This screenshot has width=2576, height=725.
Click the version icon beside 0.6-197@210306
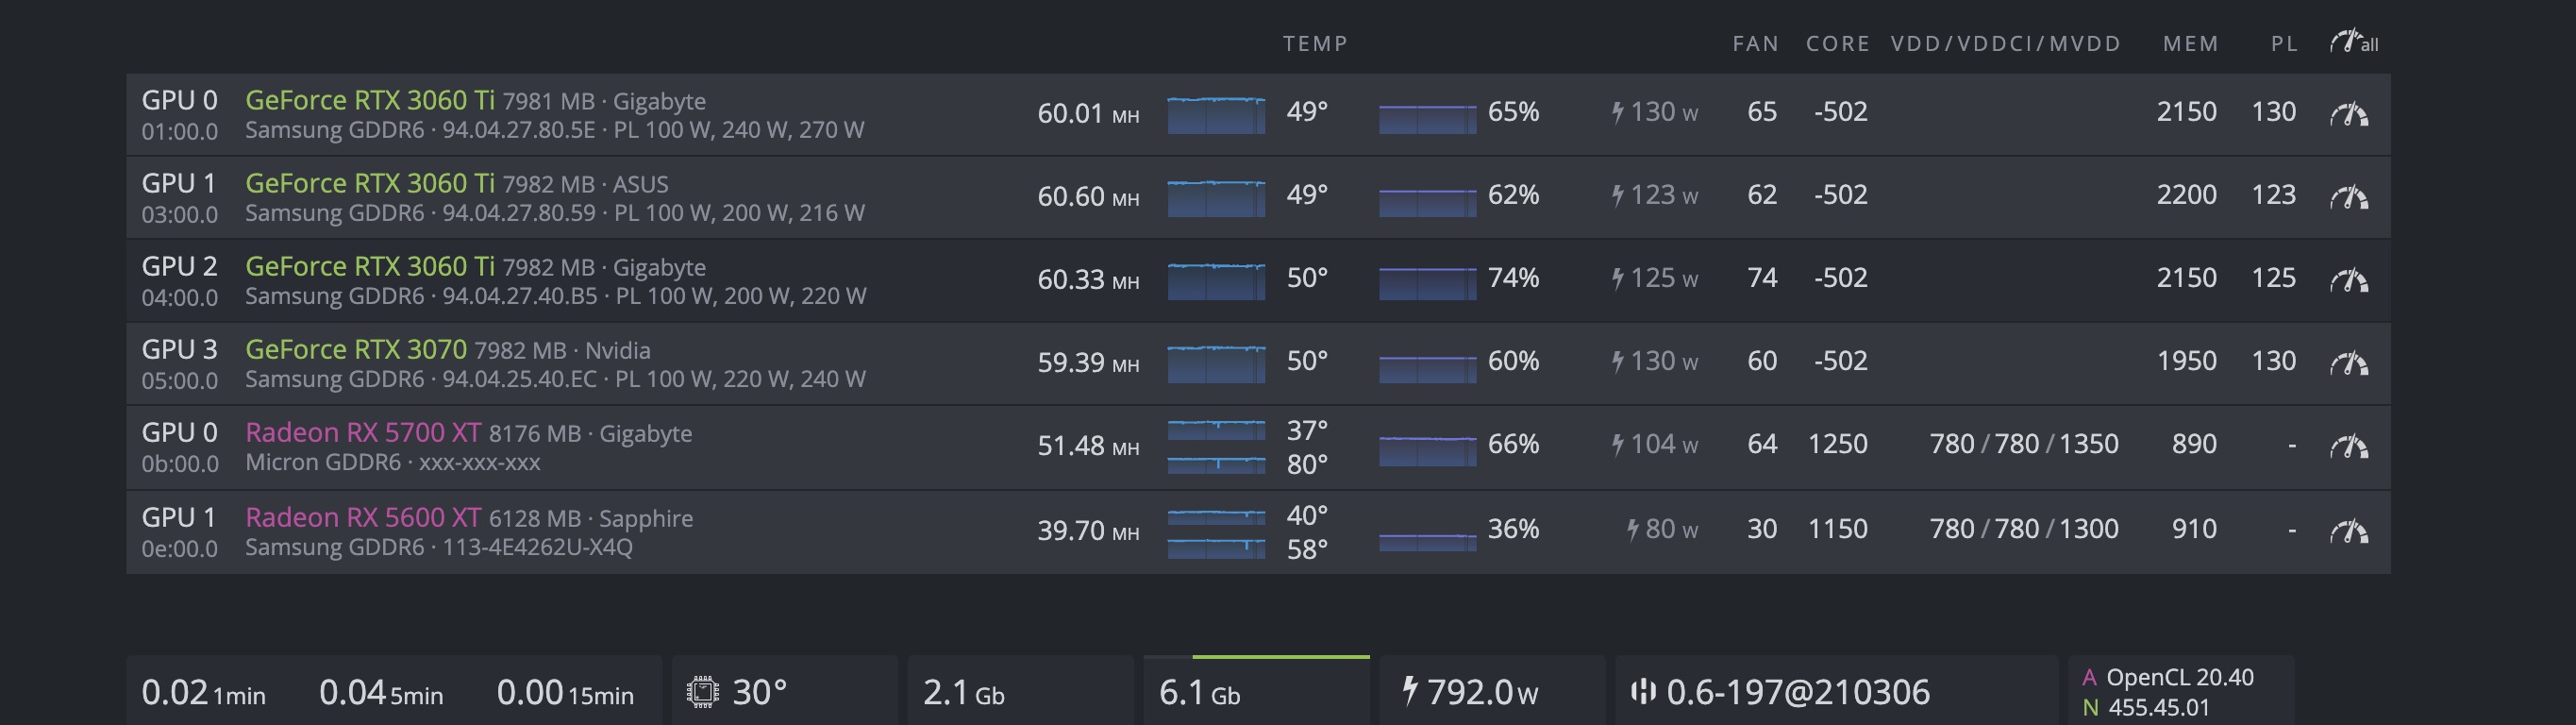[1642, 692]
